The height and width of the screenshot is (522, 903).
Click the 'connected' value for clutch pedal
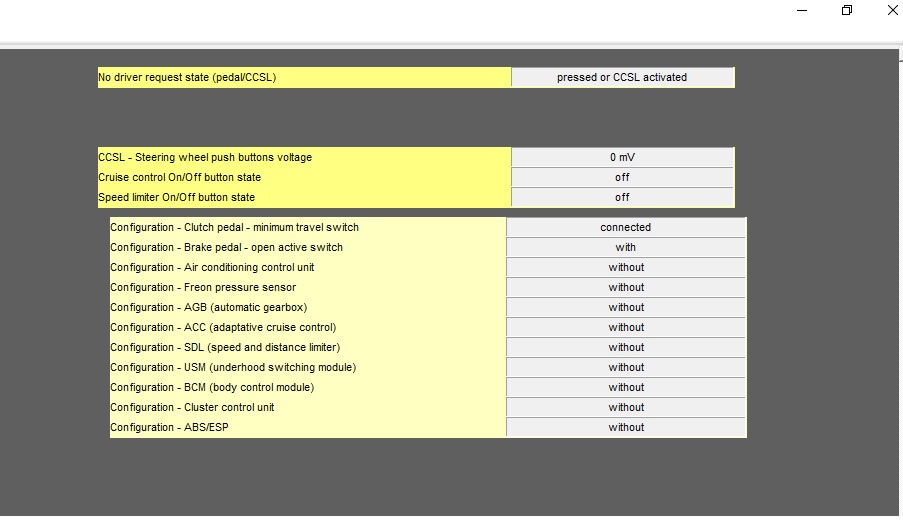pyautogui.click(x=626, y=228)
